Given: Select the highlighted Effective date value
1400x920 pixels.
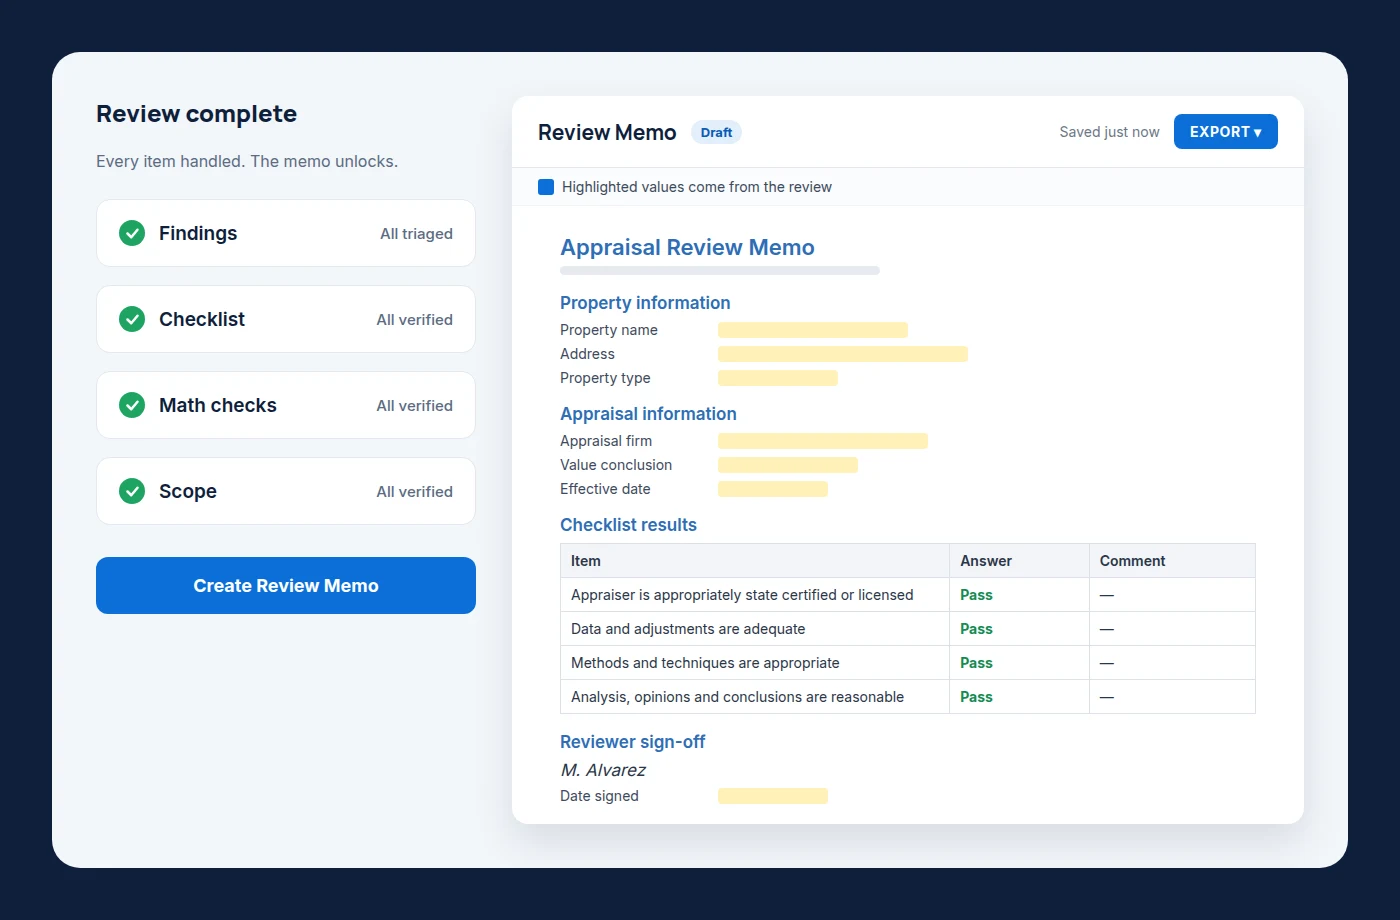Looking at the screenshot, I should [x=773, y=489].
